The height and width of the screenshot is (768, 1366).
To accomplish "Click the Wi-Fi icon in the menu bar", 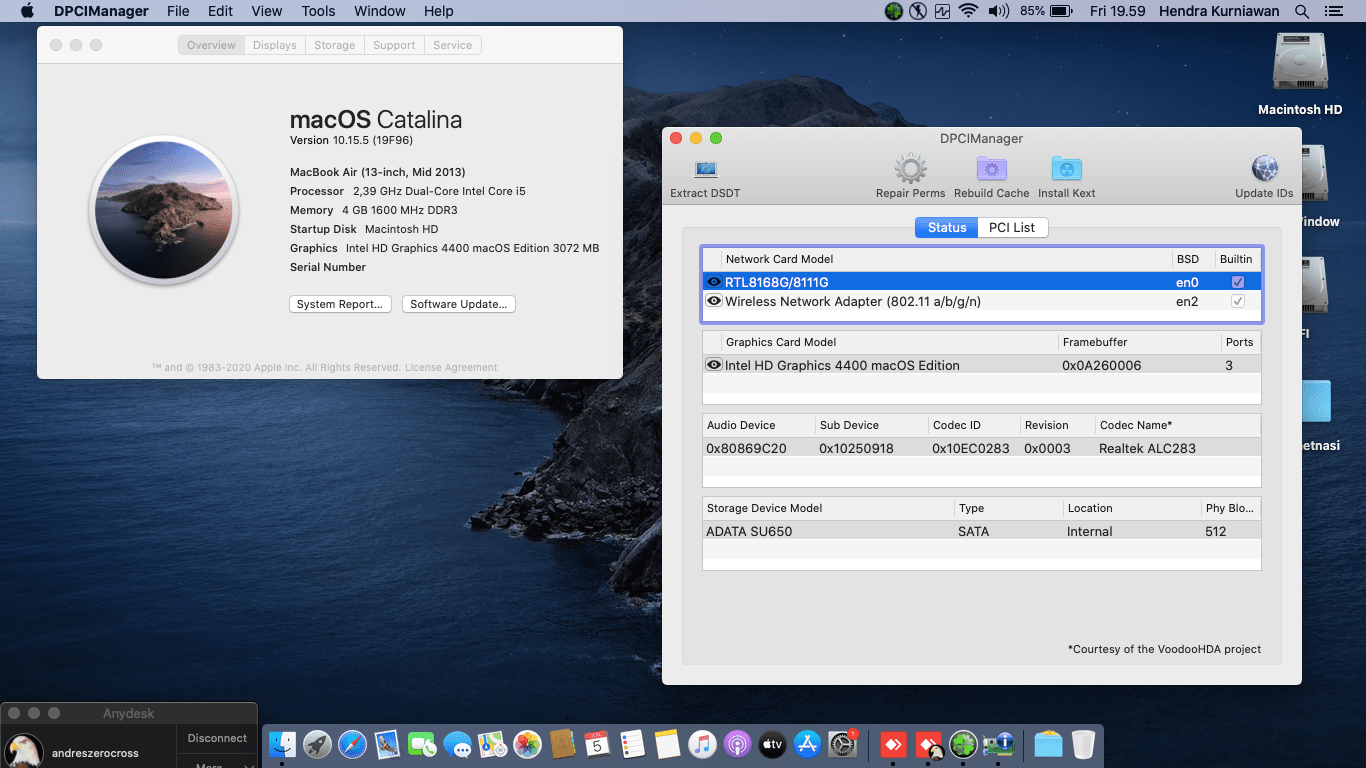I will point(968,11).
